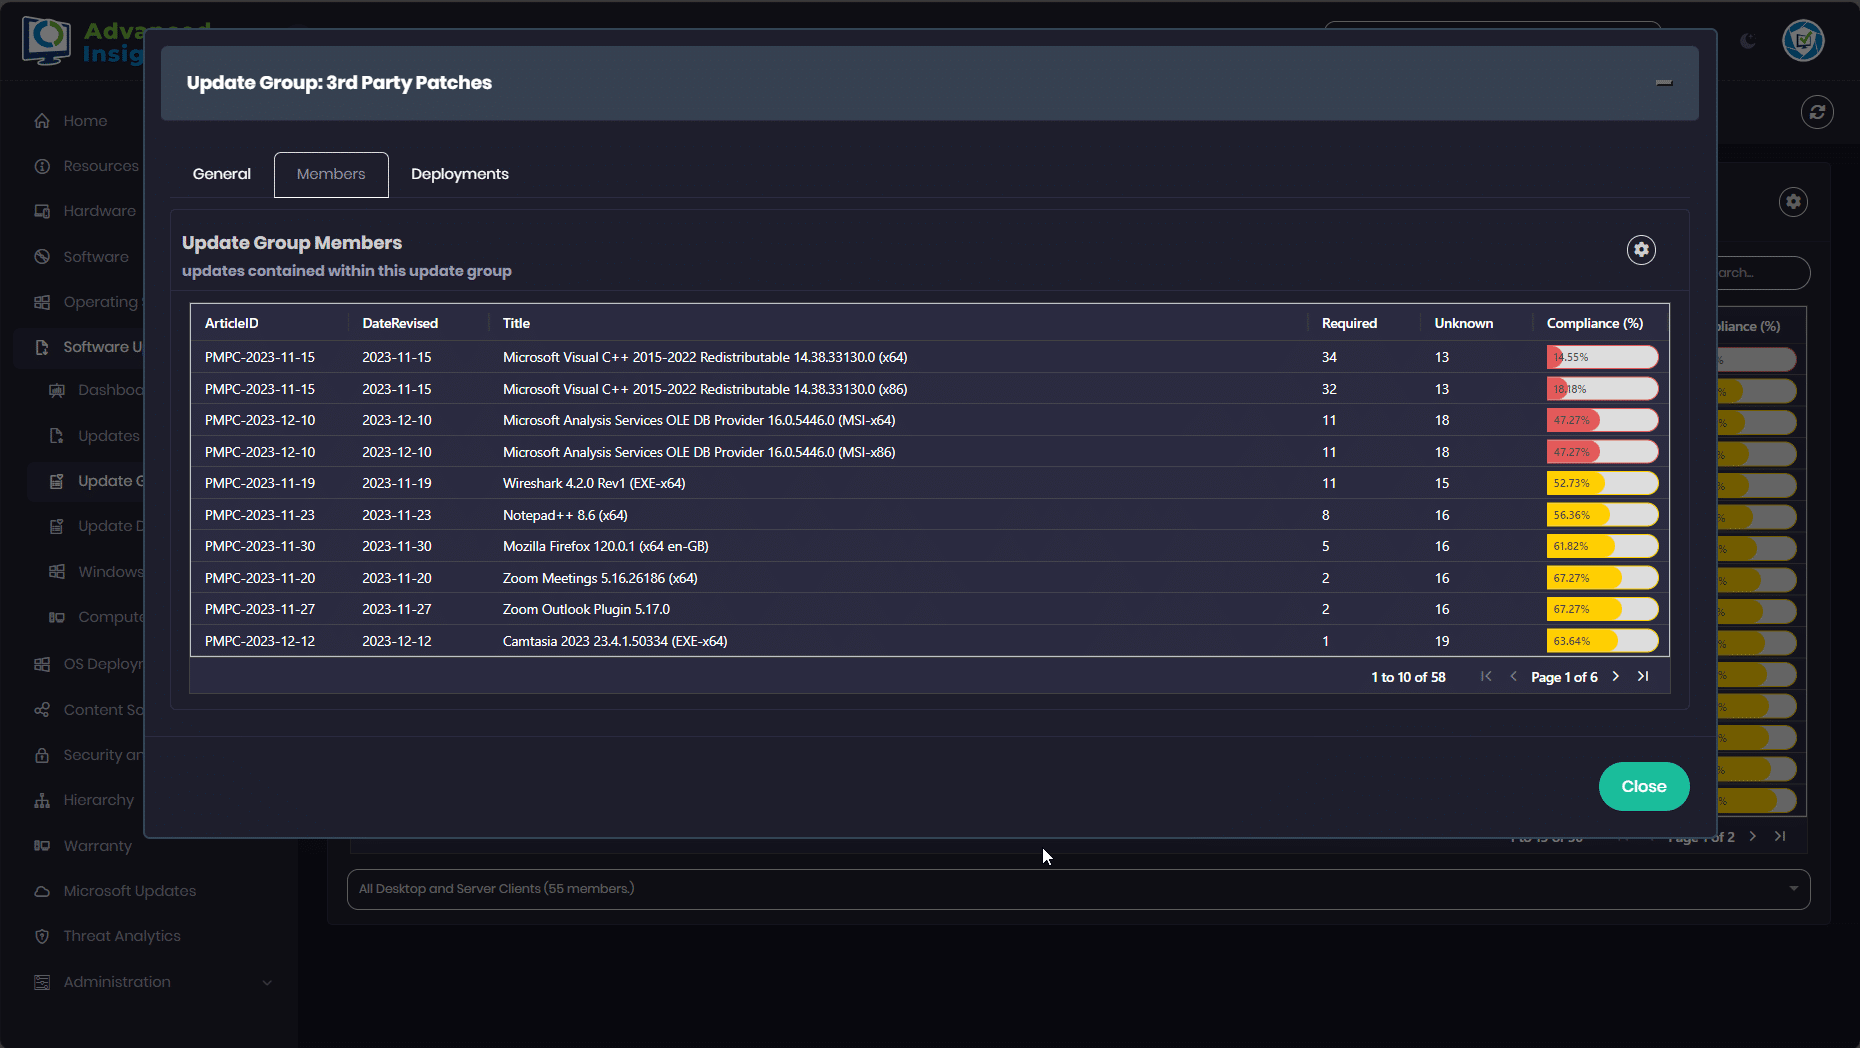Expand the Administration menu chevron

tap(267, 982)
